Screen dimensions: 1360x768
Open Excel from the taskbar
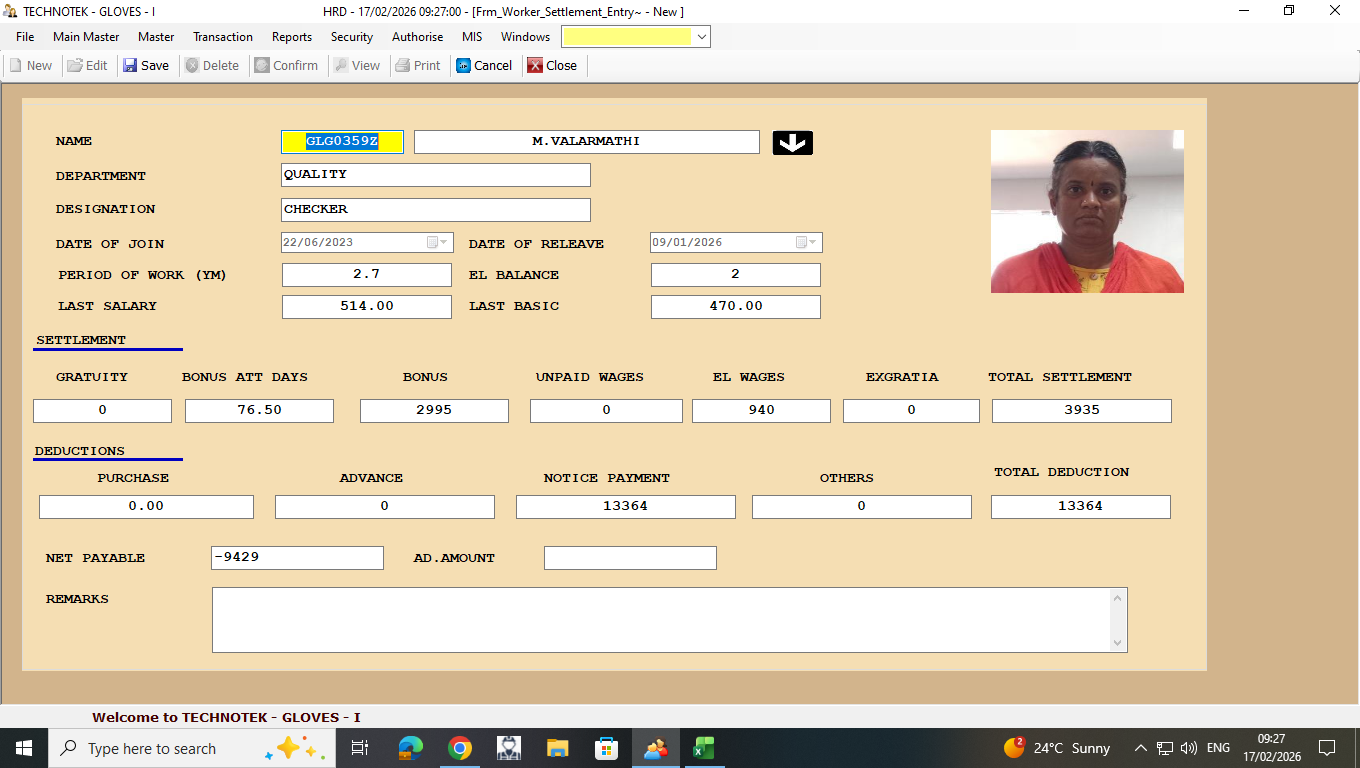point(703,748)
